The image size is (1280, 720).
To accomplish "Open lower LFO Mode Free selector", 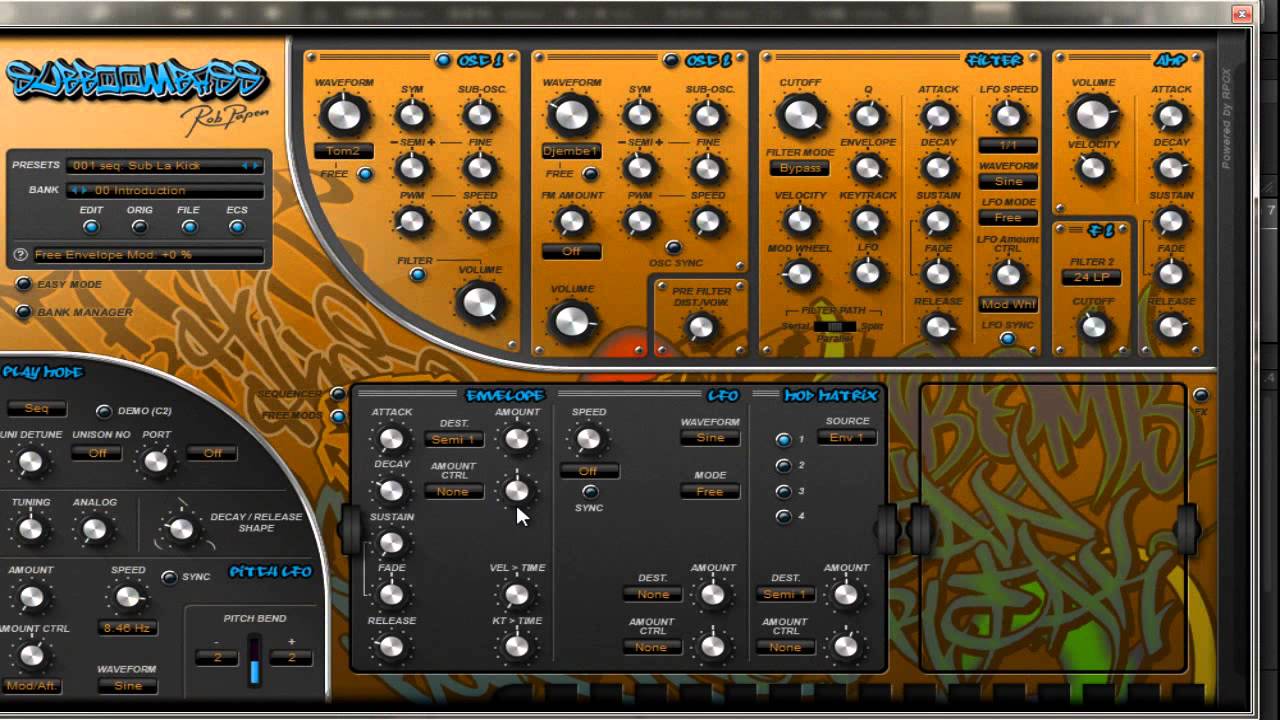I will [x=710, y=491].
